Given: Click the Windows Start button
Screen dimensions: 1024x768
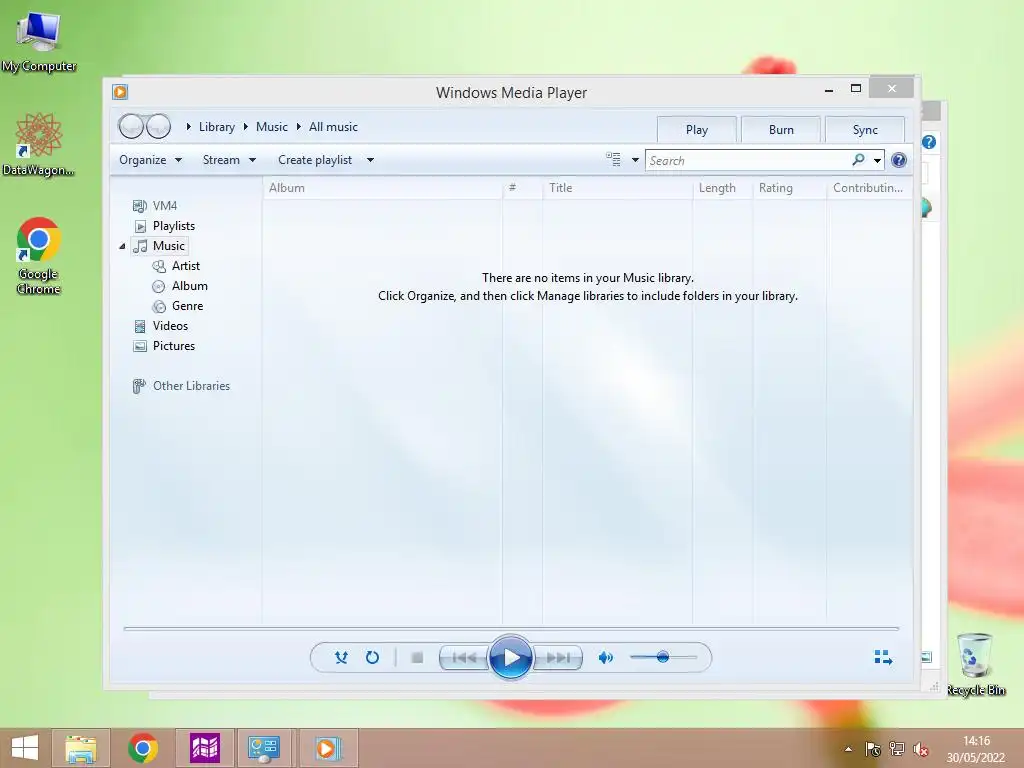Looking at the screenshot, I should pos(25,748).
